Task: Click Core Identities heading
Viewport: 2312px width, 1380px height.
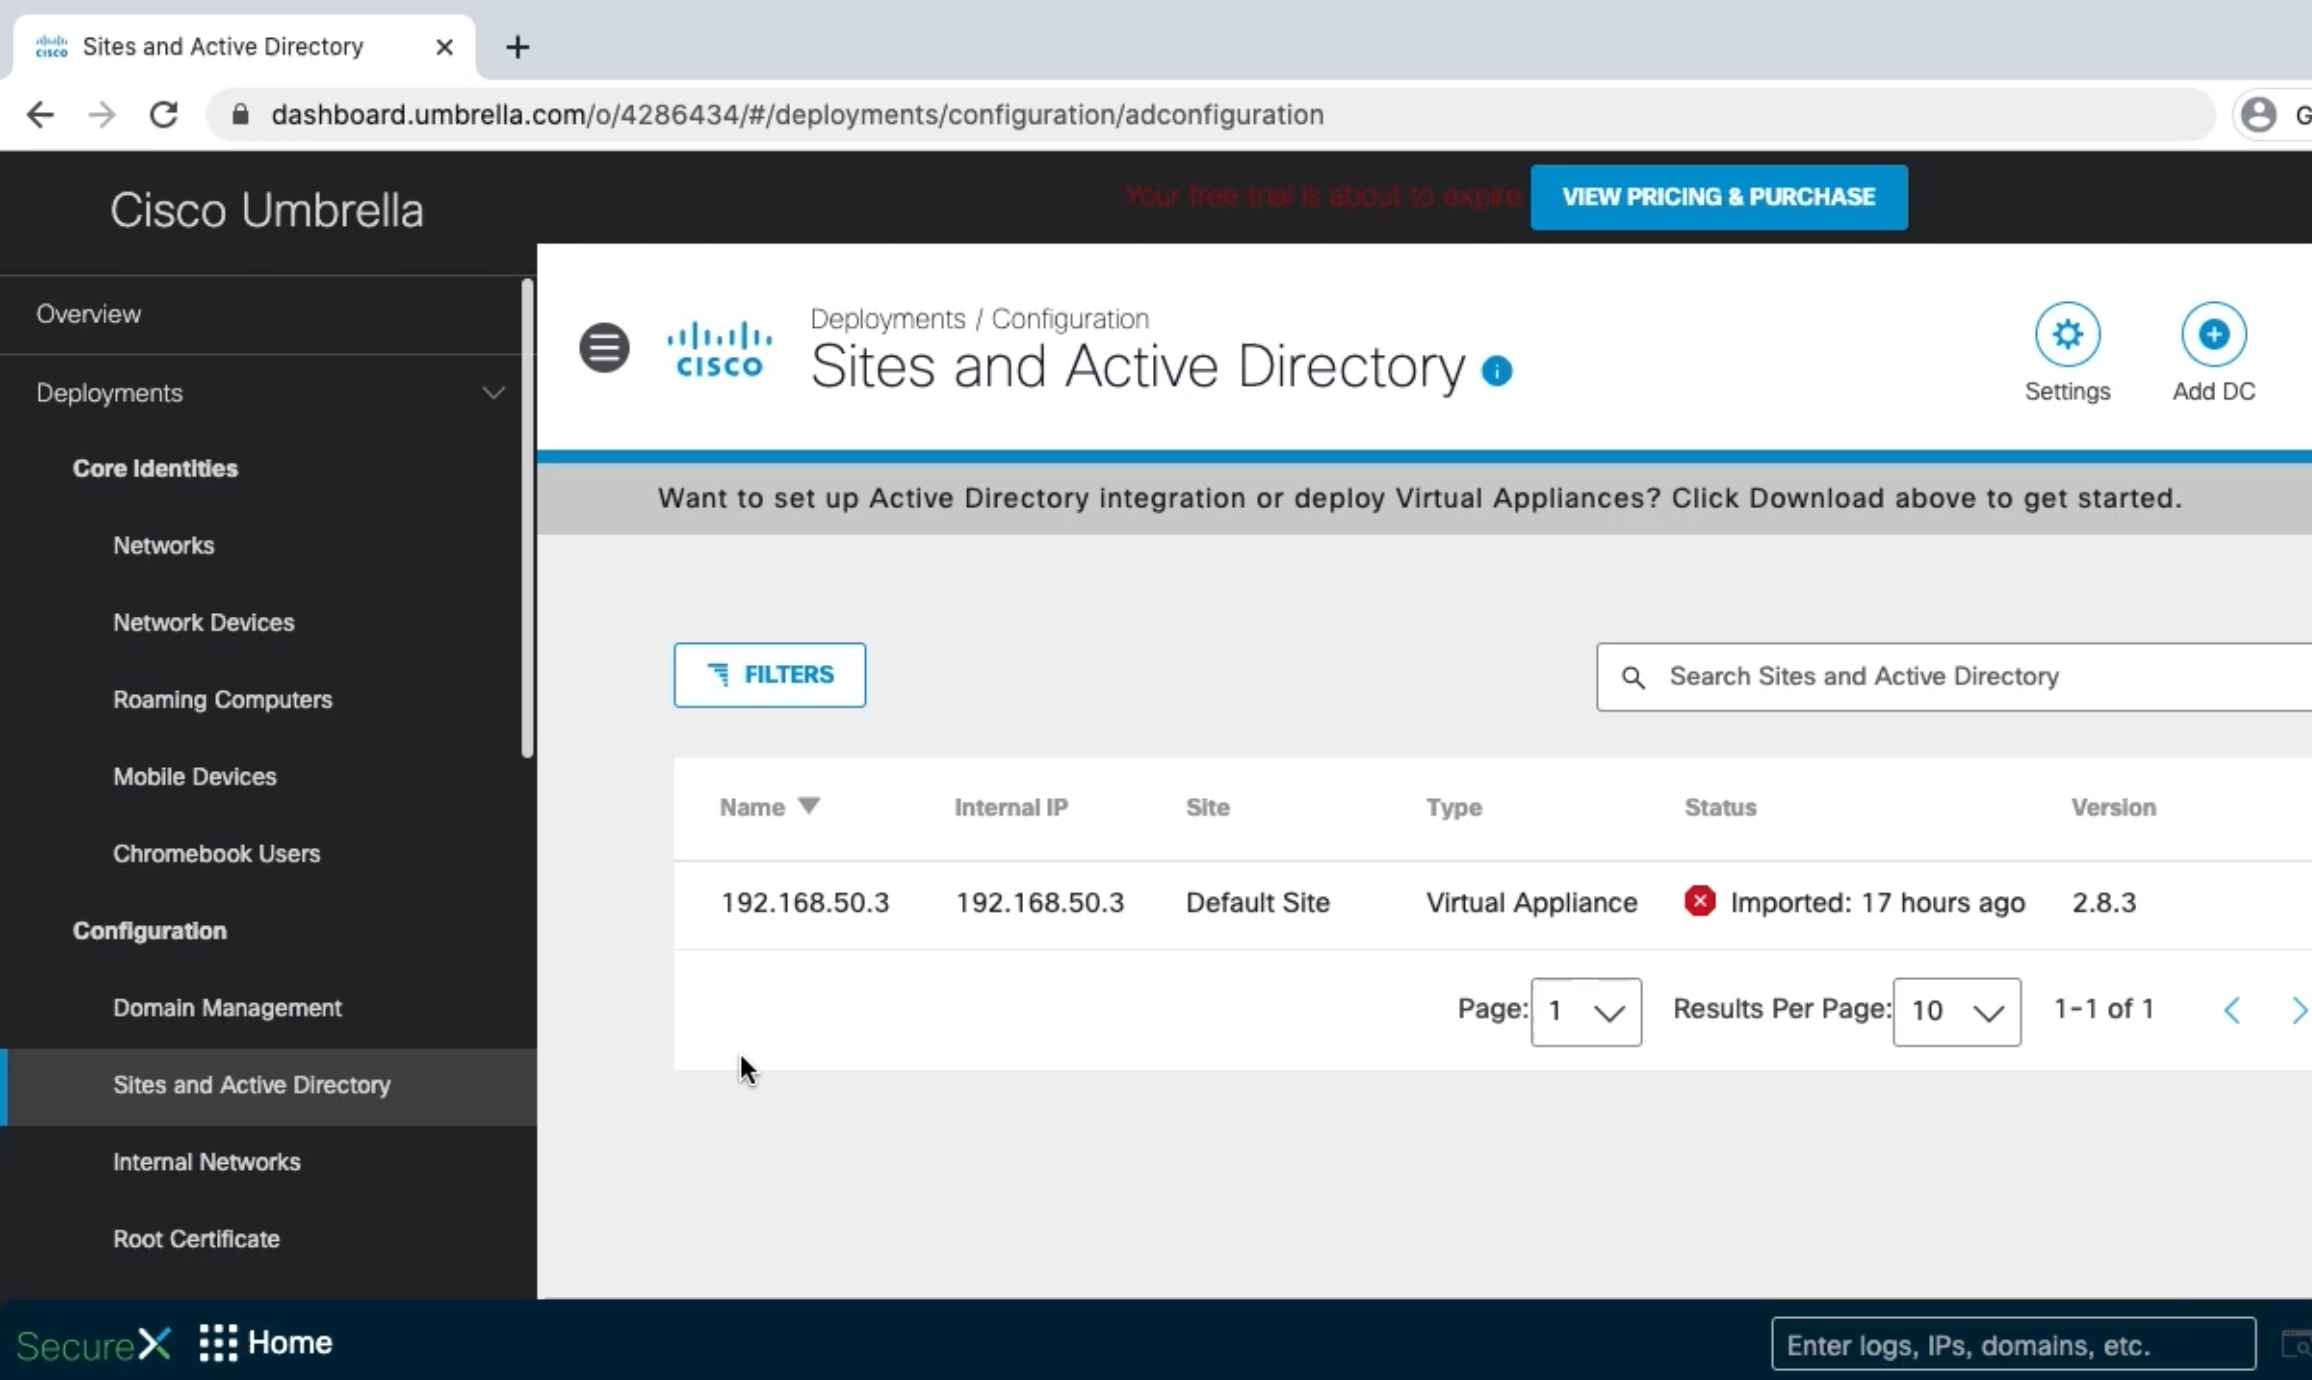Action: coord(155,468)
